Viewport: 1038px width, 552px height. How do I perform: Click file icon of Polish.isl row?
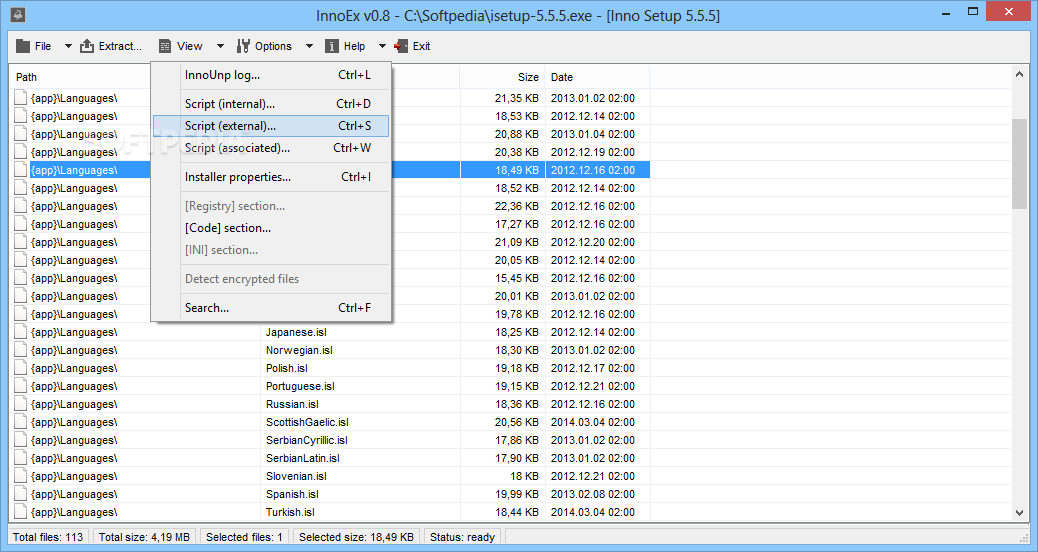pos(21,368)
